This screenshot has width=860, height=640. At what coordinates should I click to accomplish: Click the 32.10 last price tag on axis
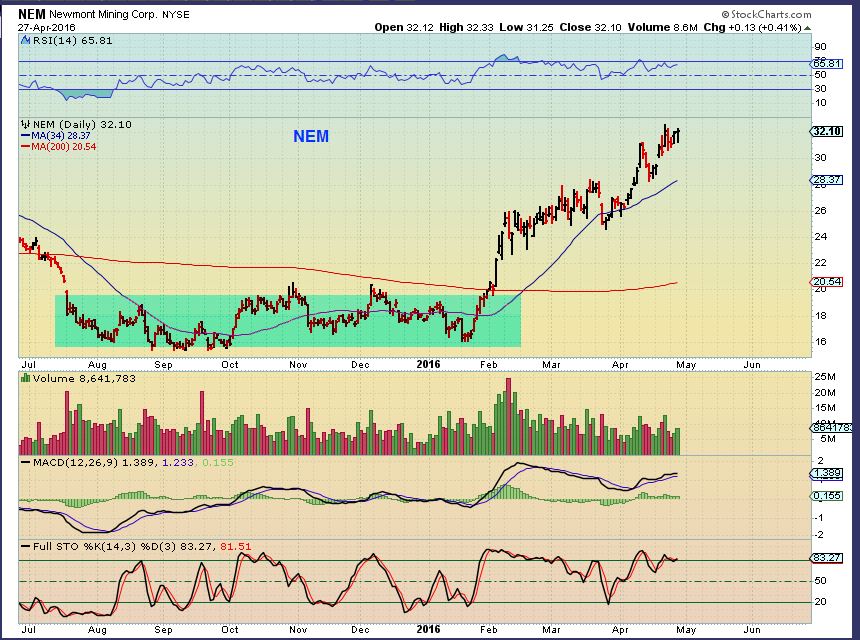[827, 131]
